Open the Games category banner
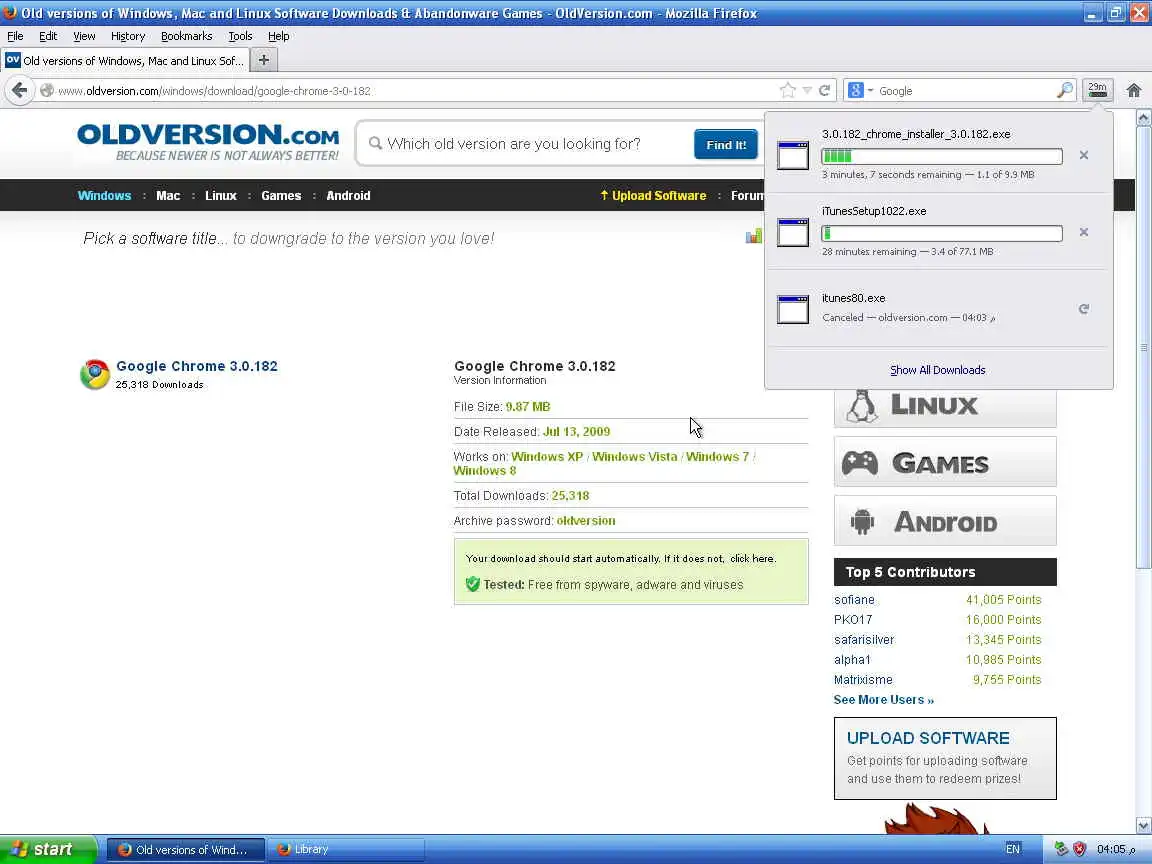1152x864 pixels. (x=945, y=462)
